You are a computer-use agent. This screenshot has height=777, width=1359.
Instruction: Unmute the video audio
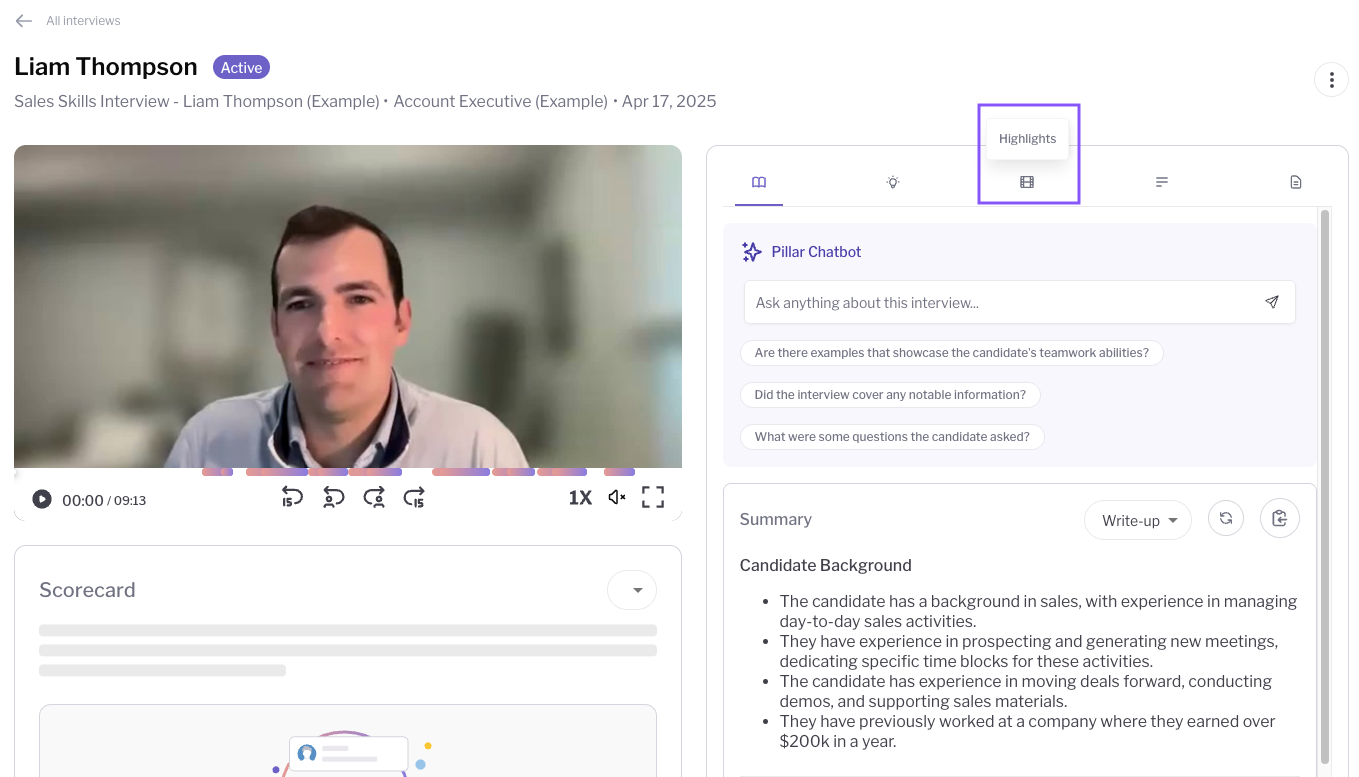click(x=617, y=497)
